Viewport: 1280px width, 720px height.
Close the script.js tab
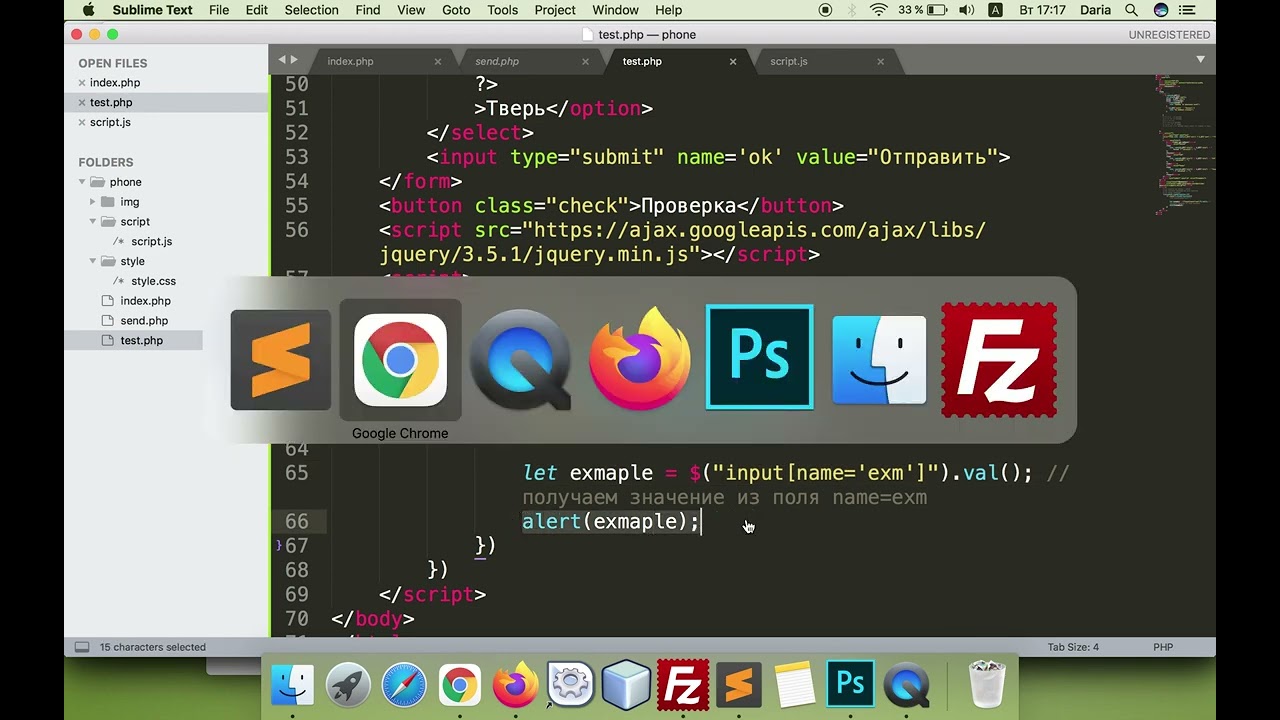880,61
